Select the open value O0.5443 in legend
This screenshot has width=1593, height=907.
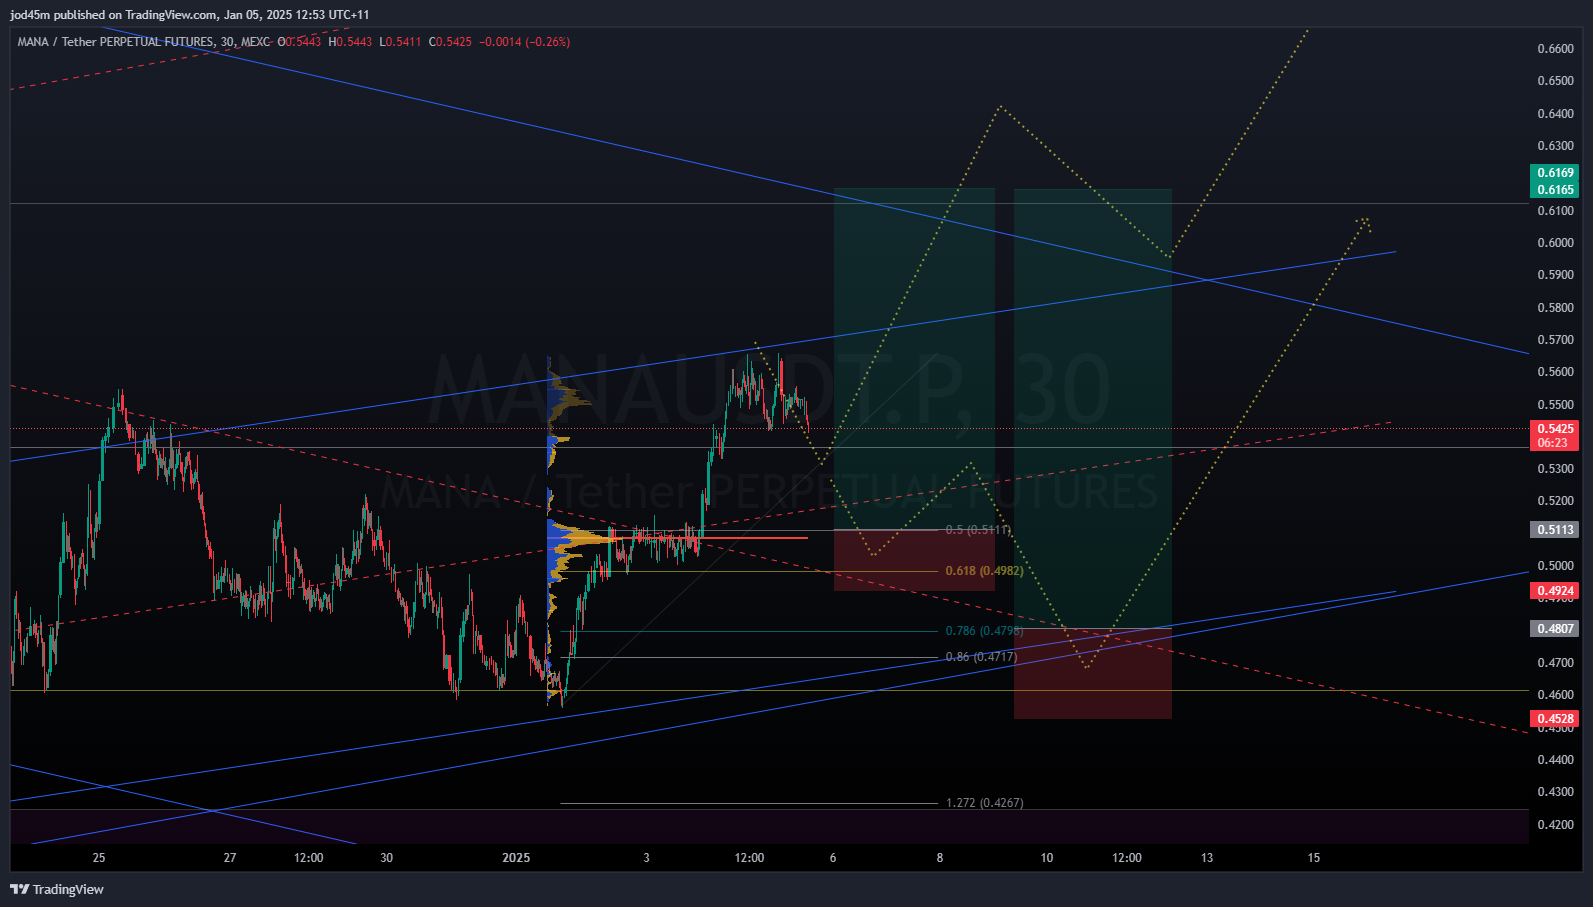coord(299,42)
